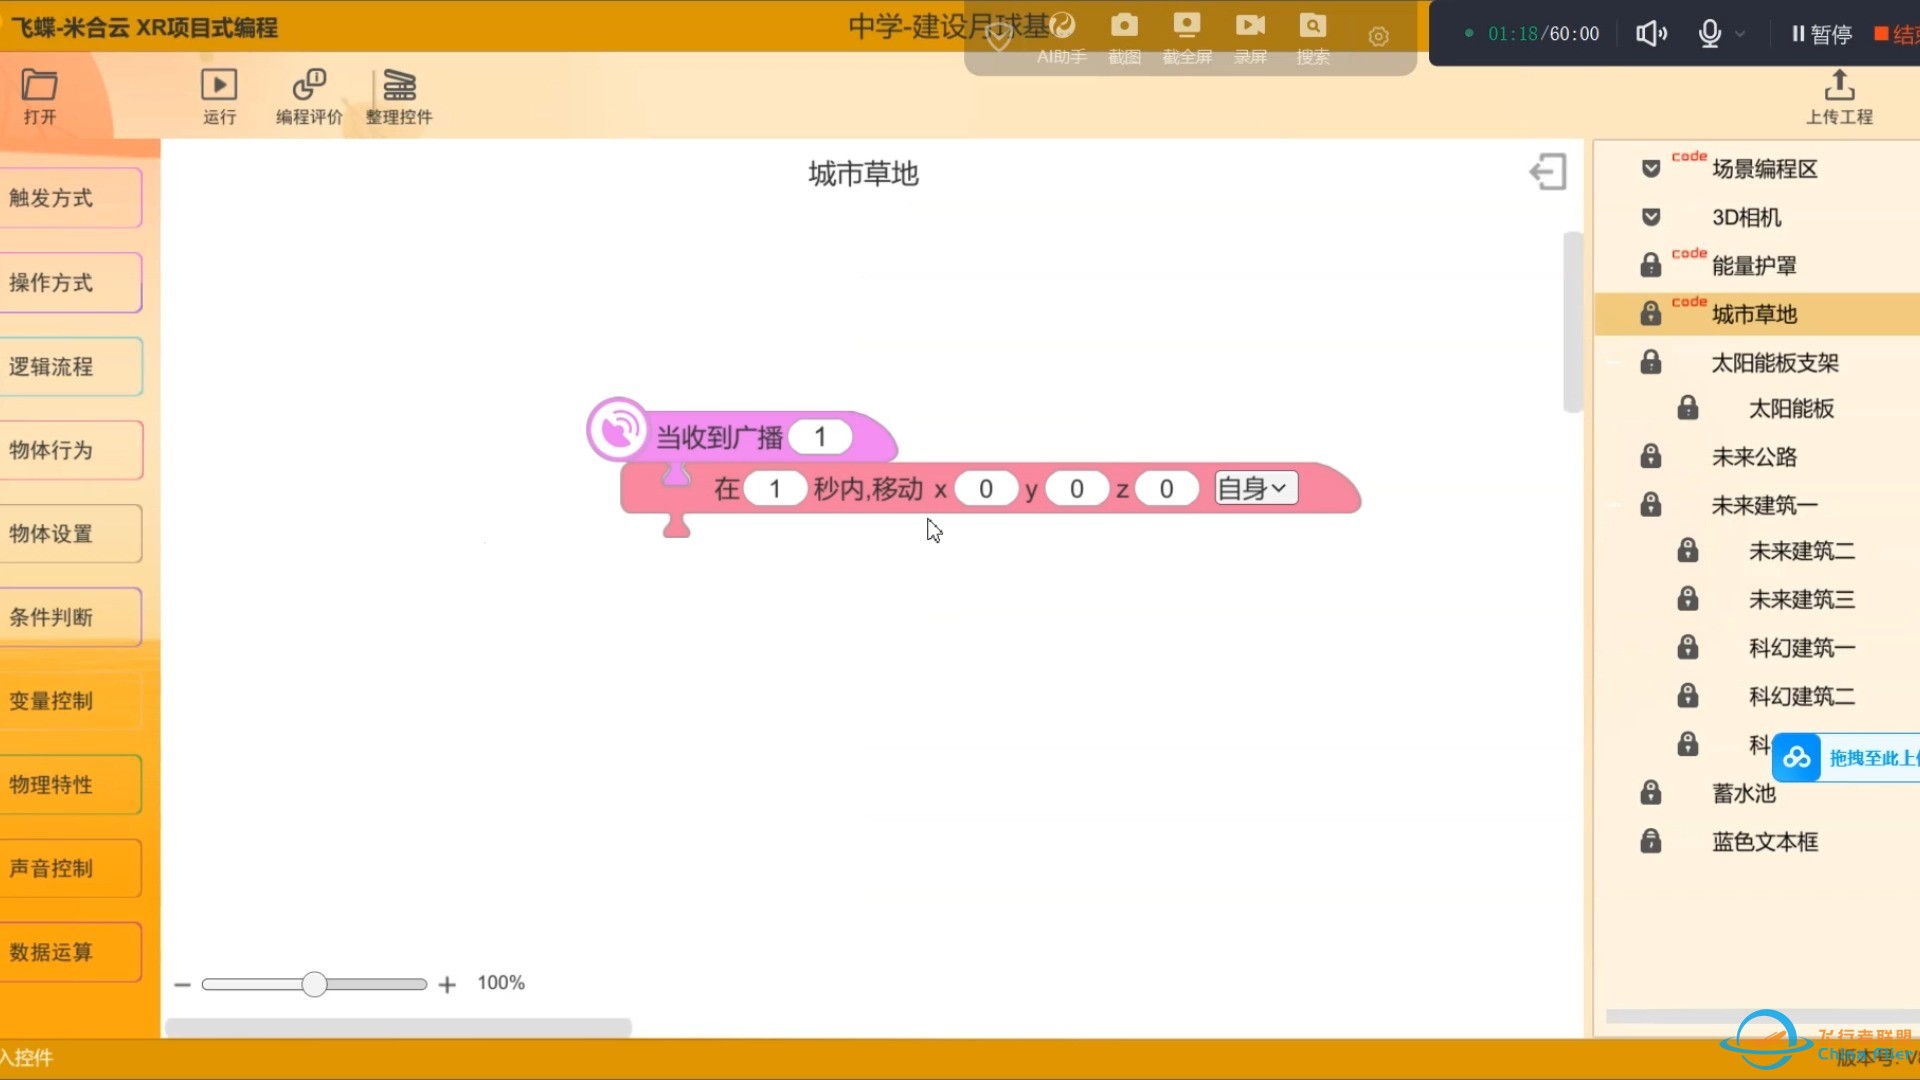The width and height of the screenshot is (1920, 1080).
Task: Click the exit editor arrow icon
Action: click(1548, 172)
